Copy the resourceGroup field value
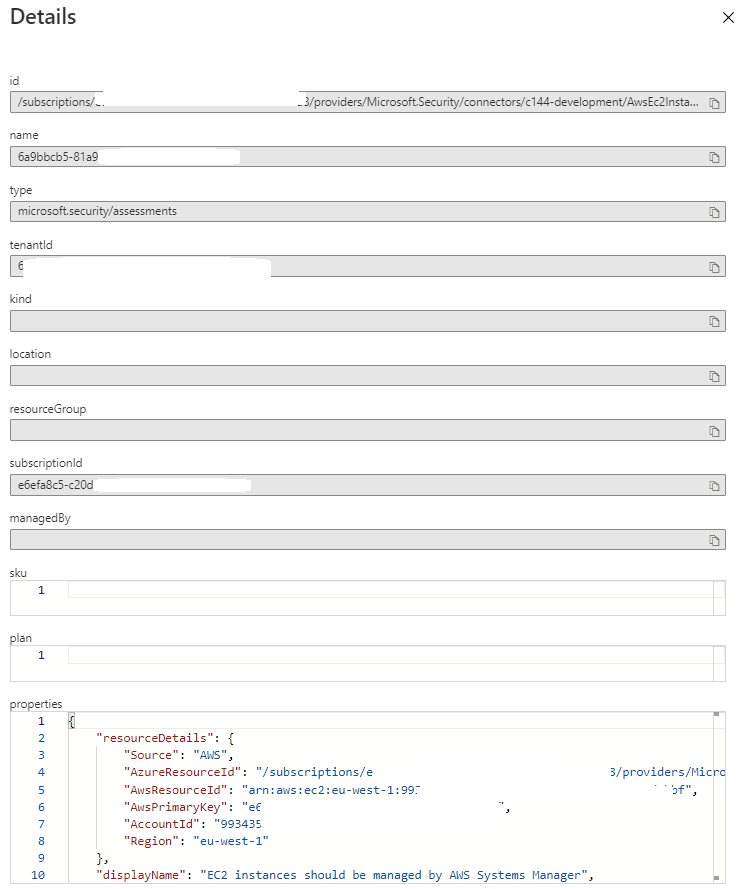 click(714, 432)
